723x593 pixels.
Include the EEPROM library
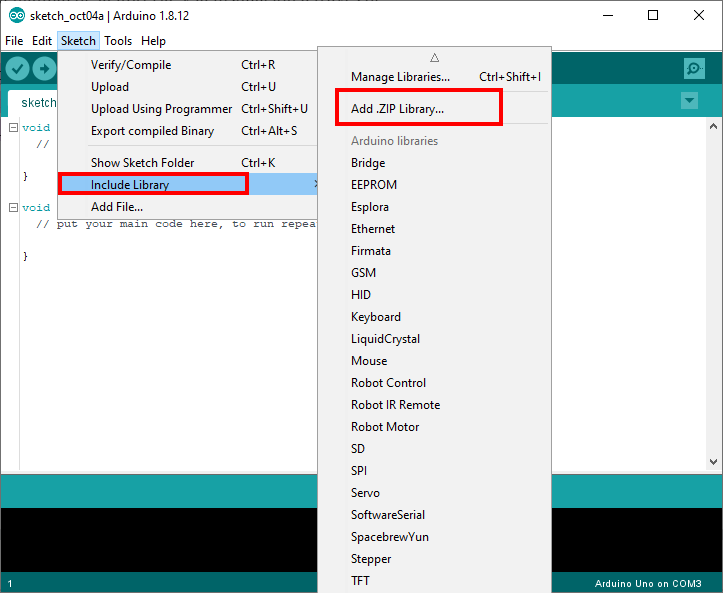pyautogui.click(x=434, y=185)
